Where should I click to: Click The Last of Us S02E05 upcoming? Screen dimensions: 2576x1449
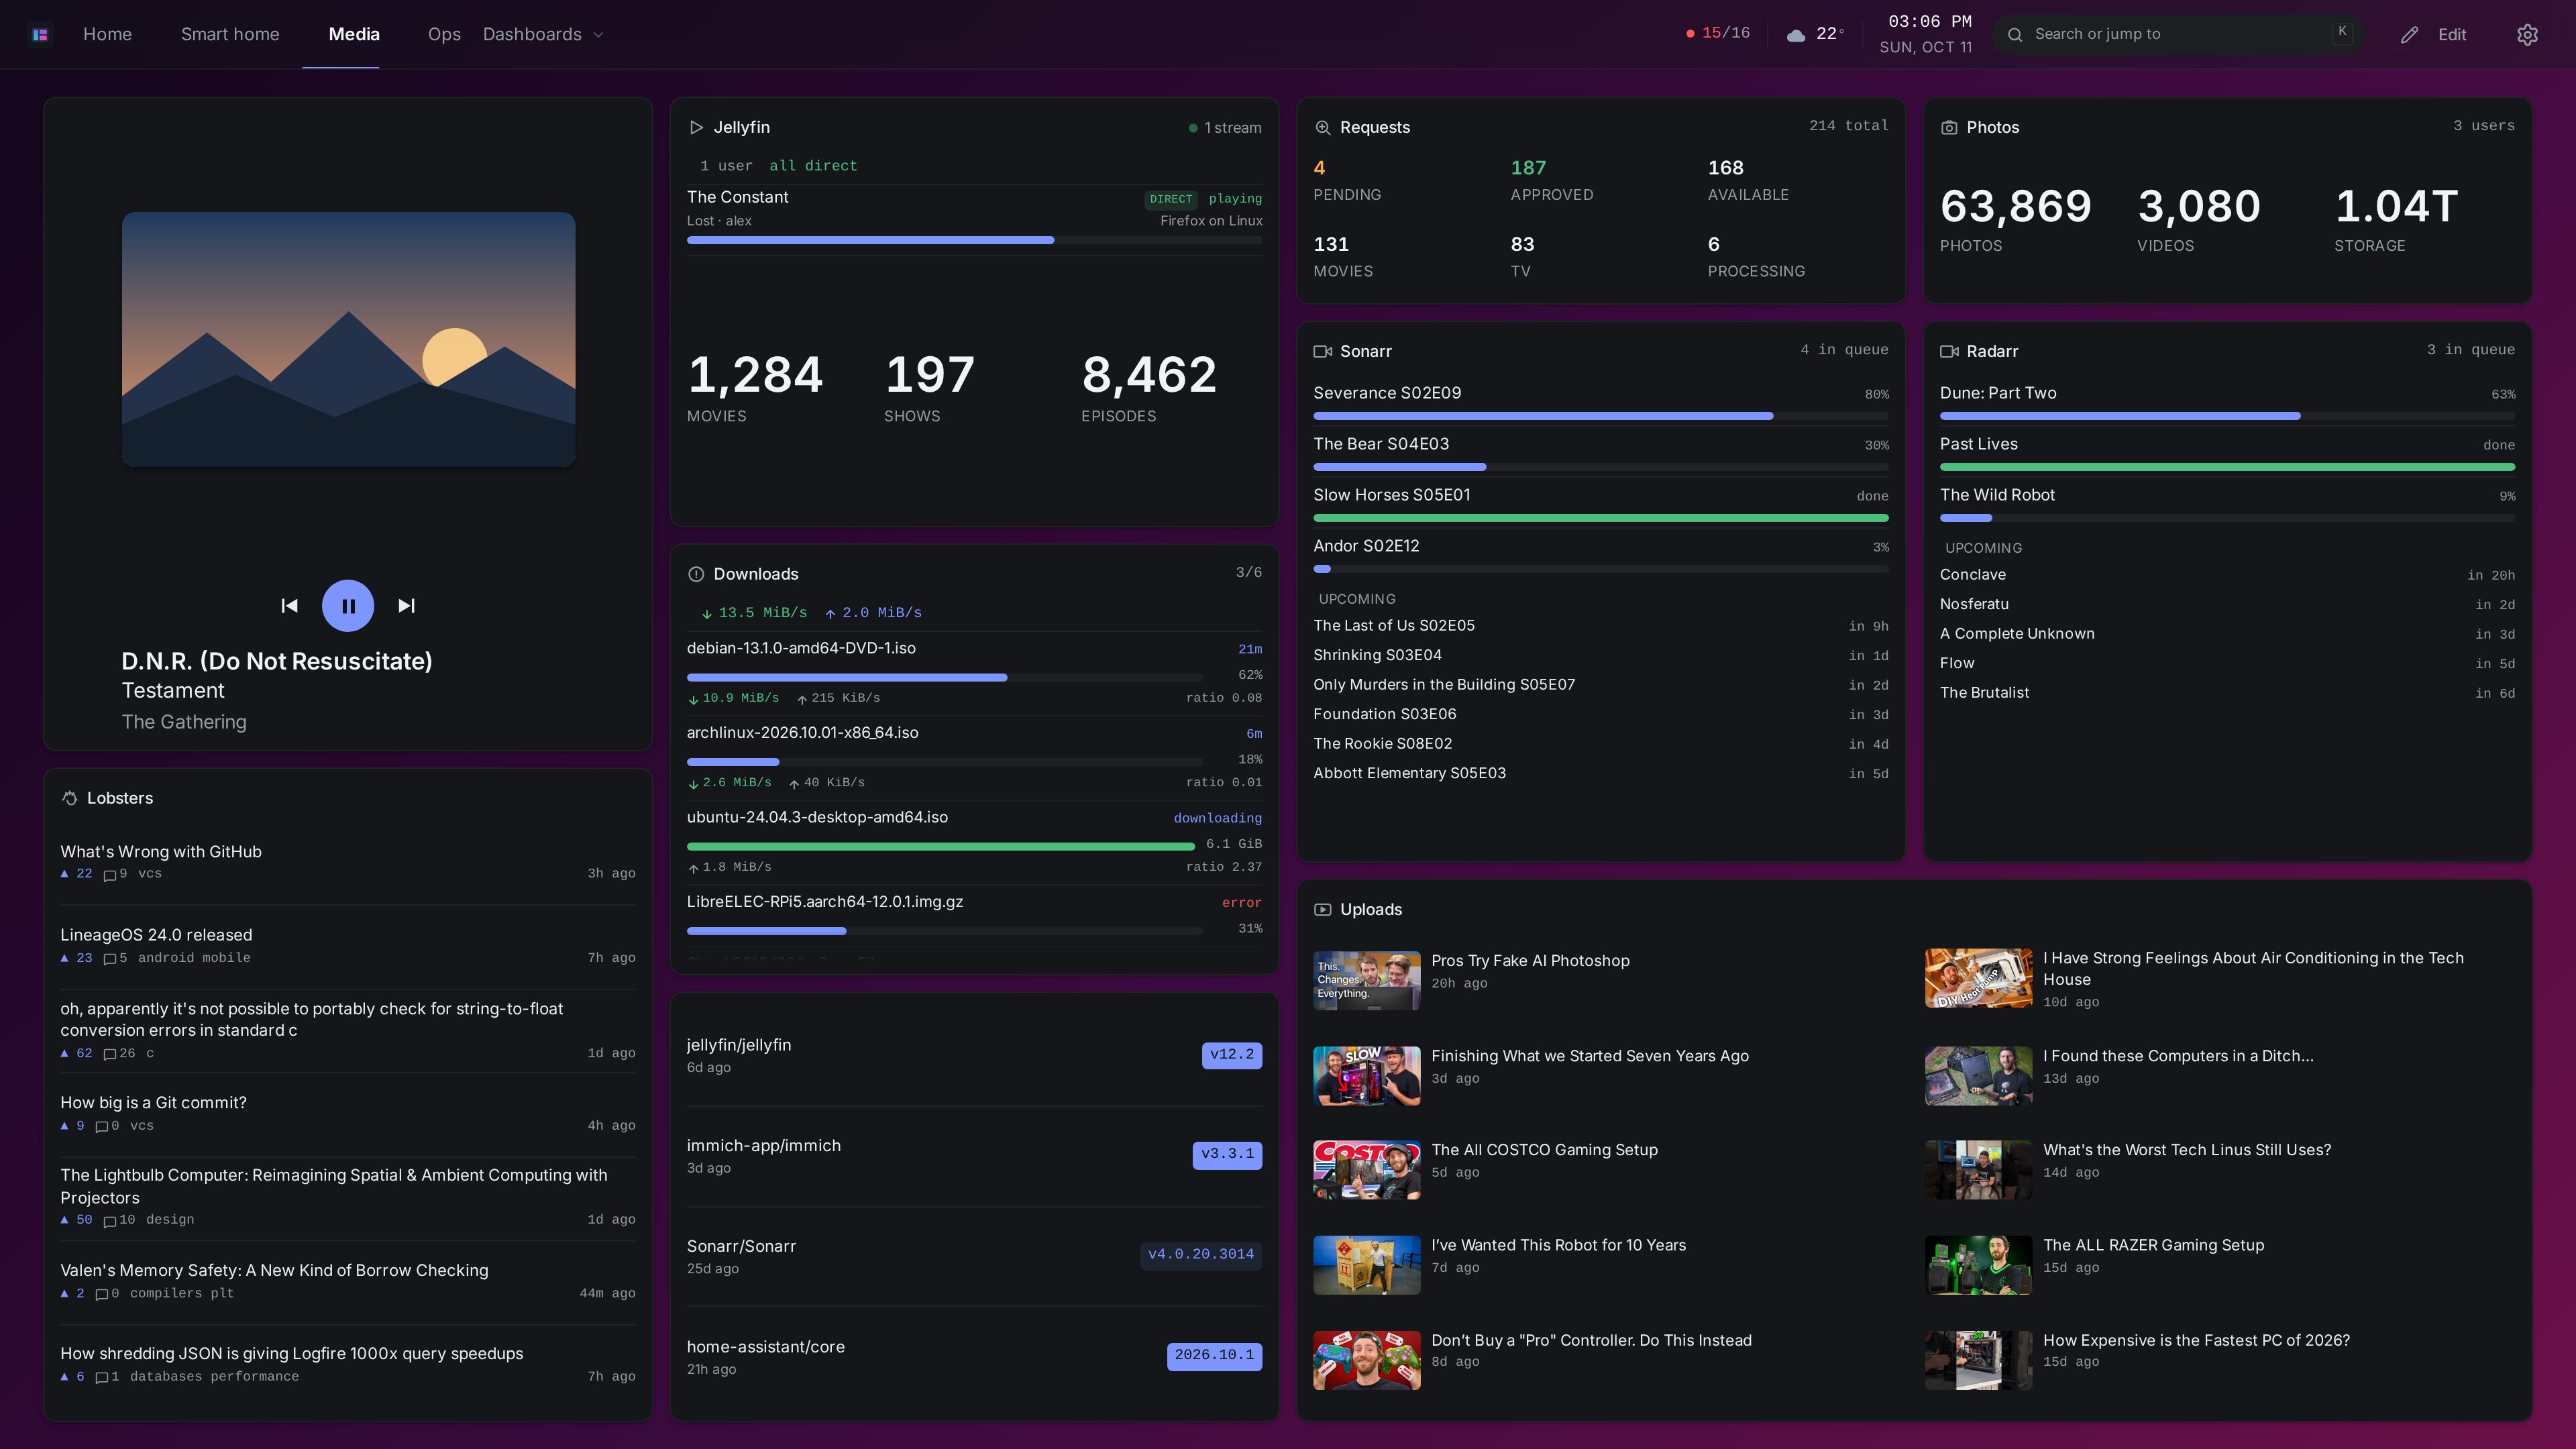[x=1600, y=626]
